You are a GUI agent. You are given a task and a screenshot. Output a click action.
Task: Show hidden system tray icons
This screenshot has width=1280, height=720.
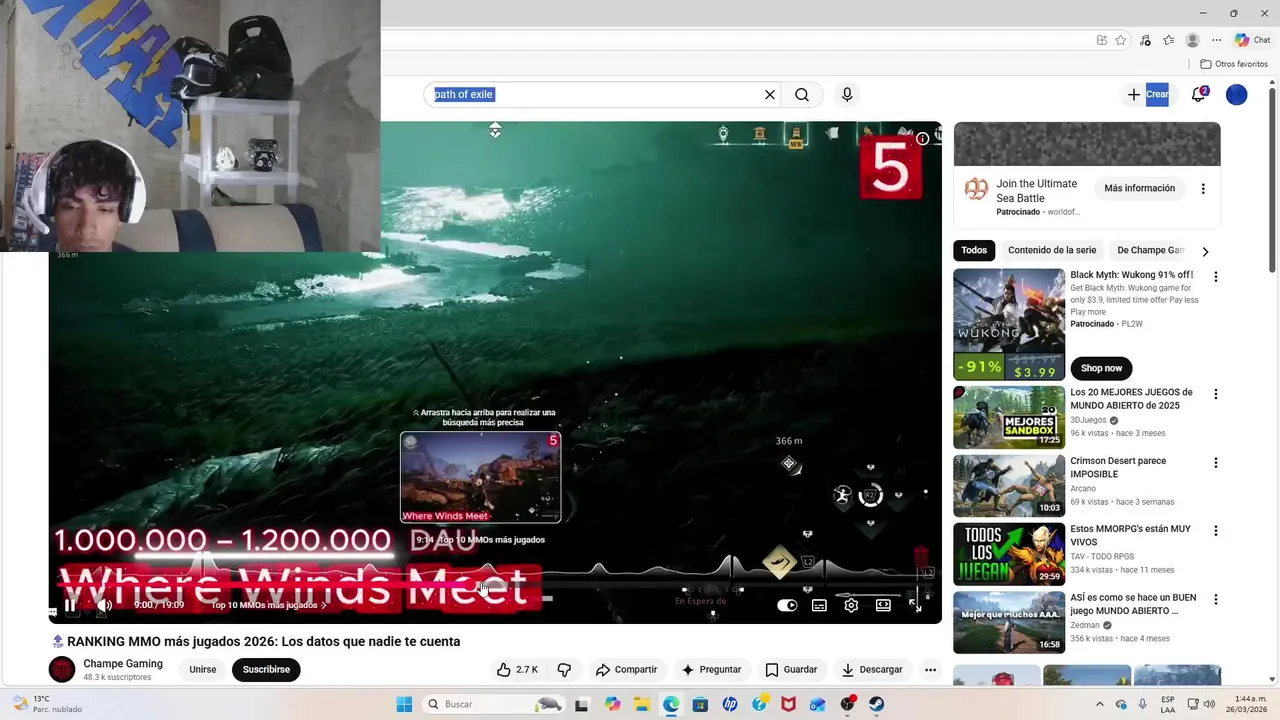tap(1100, 704)
